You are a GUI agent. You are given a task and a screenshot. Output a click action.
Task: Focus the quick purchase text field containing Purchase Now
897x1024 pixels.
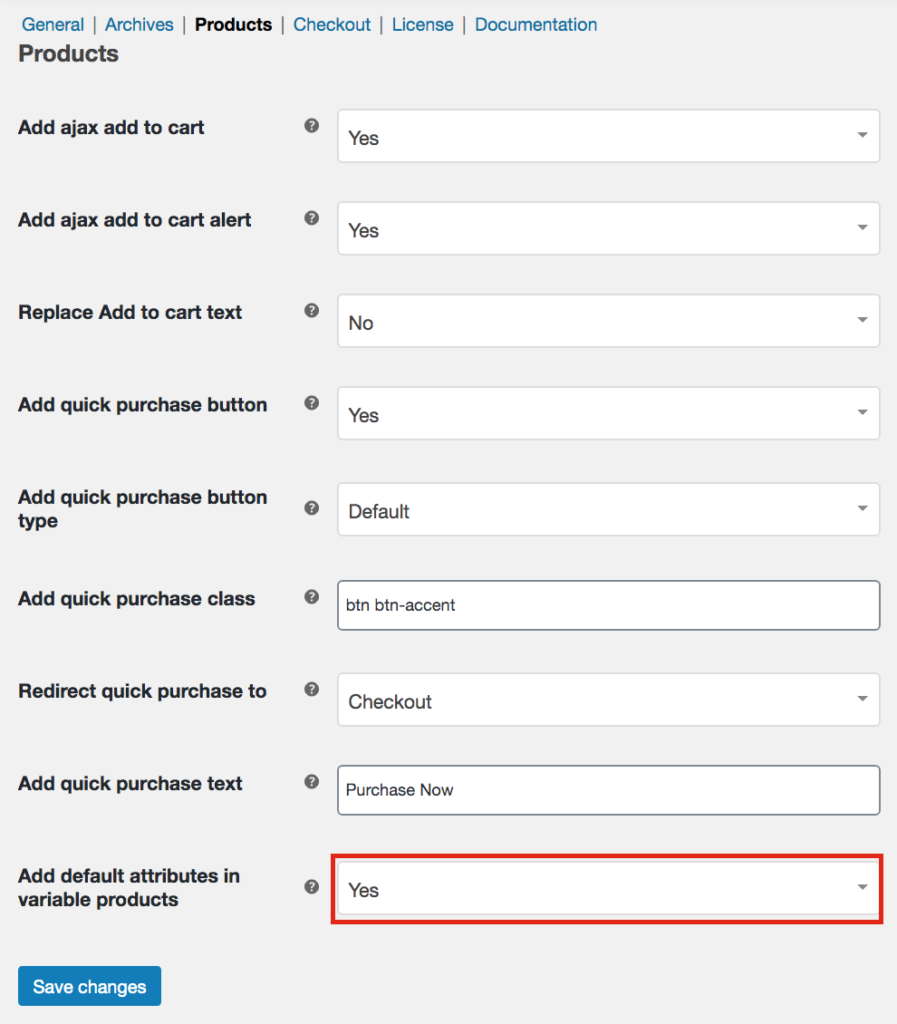coord(608,790)
